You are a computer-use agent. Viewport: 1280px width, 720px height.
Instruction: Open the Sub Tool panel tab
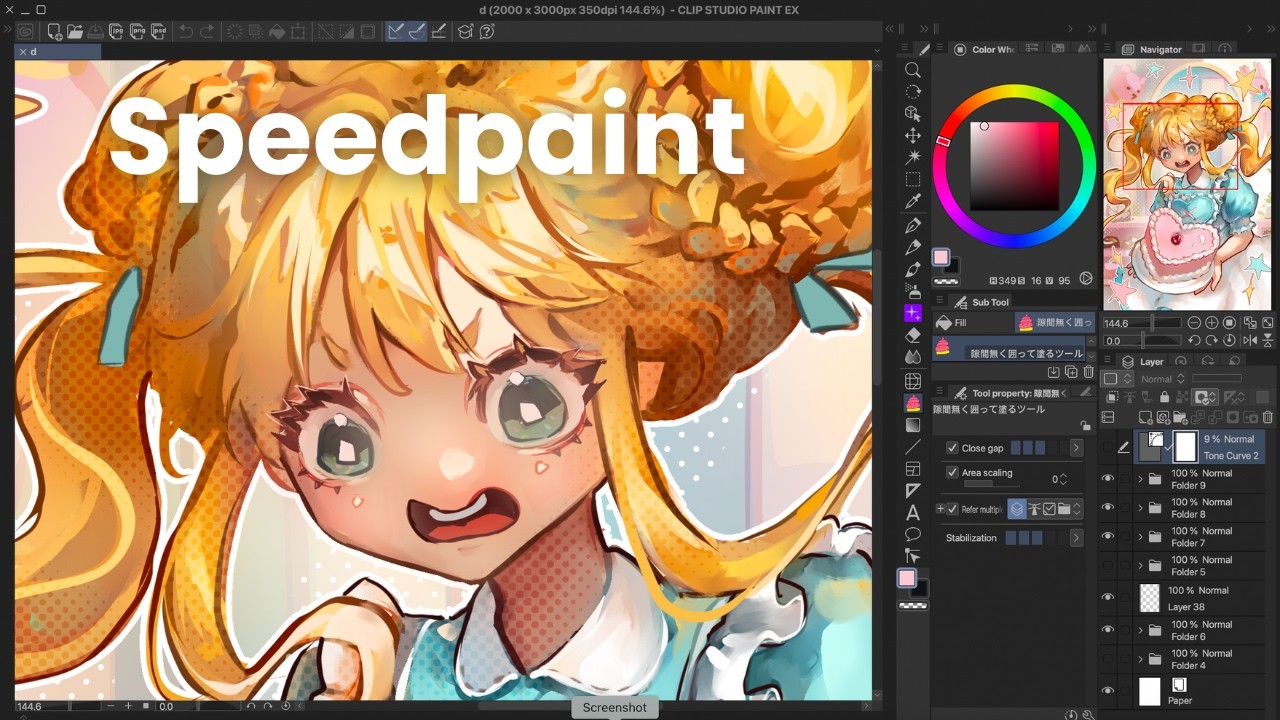coord(982,302)
